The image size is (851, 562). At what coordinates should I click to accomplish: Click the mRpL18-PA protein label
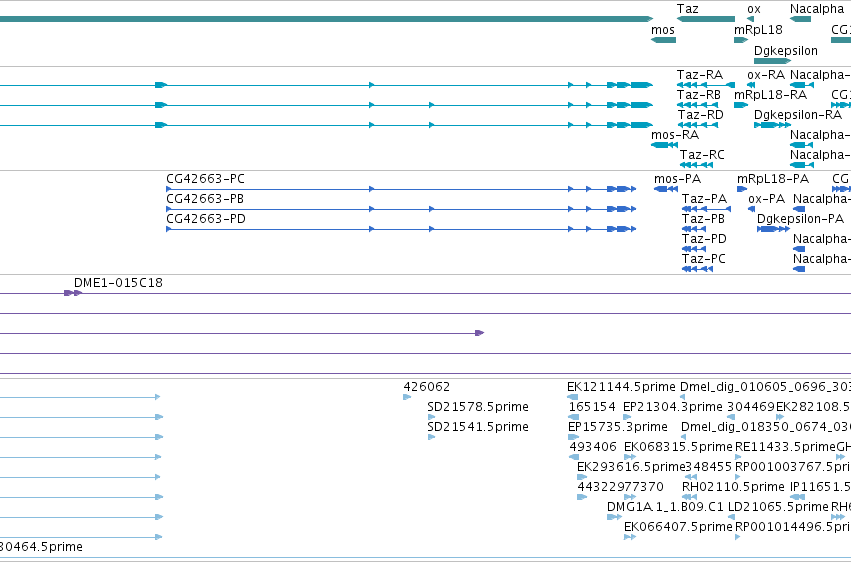773,178
